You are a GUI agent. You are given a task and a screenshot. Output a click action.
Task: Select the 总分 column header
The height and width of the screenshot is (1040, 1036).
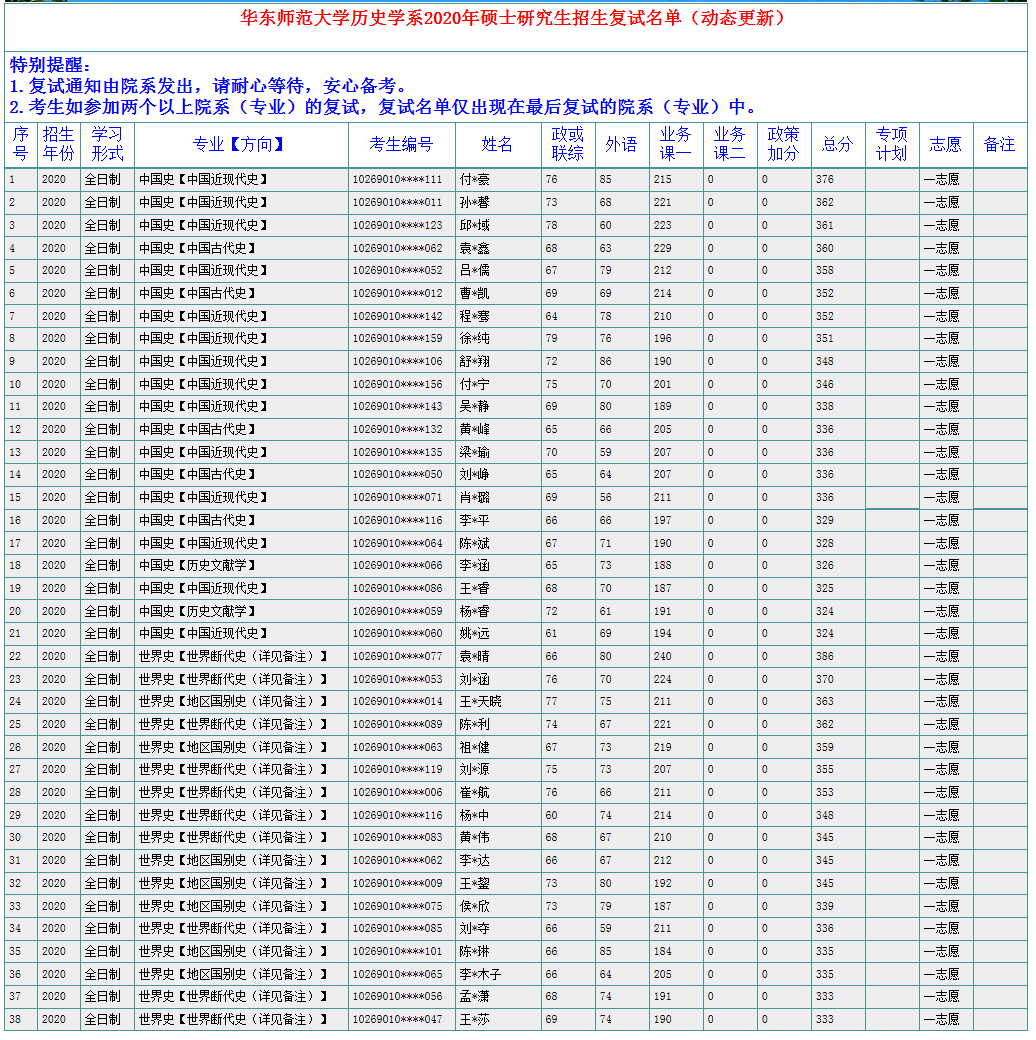837,144
